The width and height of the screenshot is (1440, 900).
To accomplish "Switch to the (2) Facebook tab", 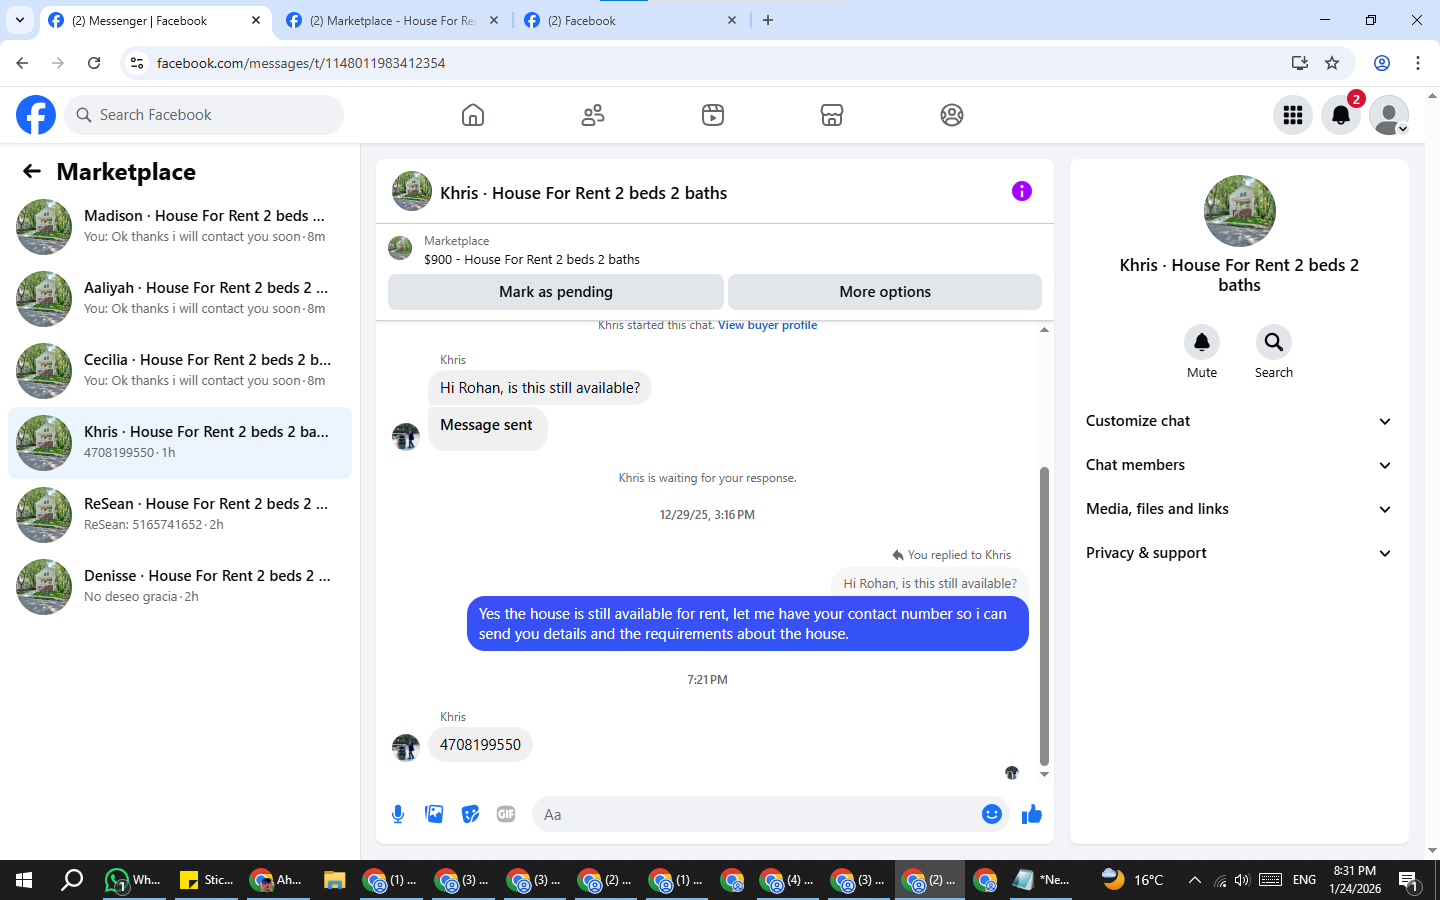I will (631, 20).
